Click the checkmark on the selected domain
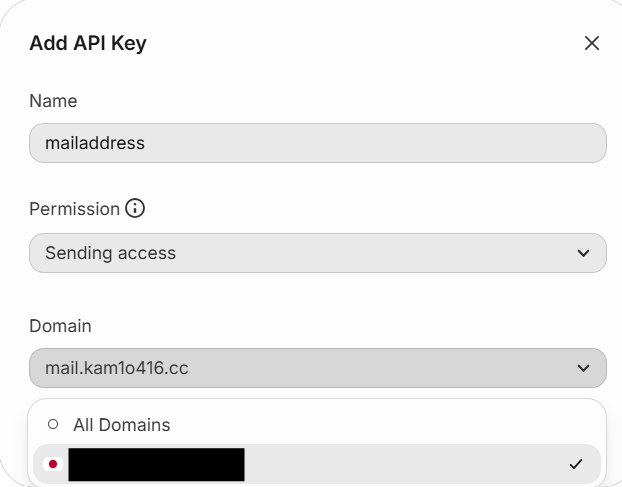The image size is (622, 487). pyautogui.click(x=575, y=464)
